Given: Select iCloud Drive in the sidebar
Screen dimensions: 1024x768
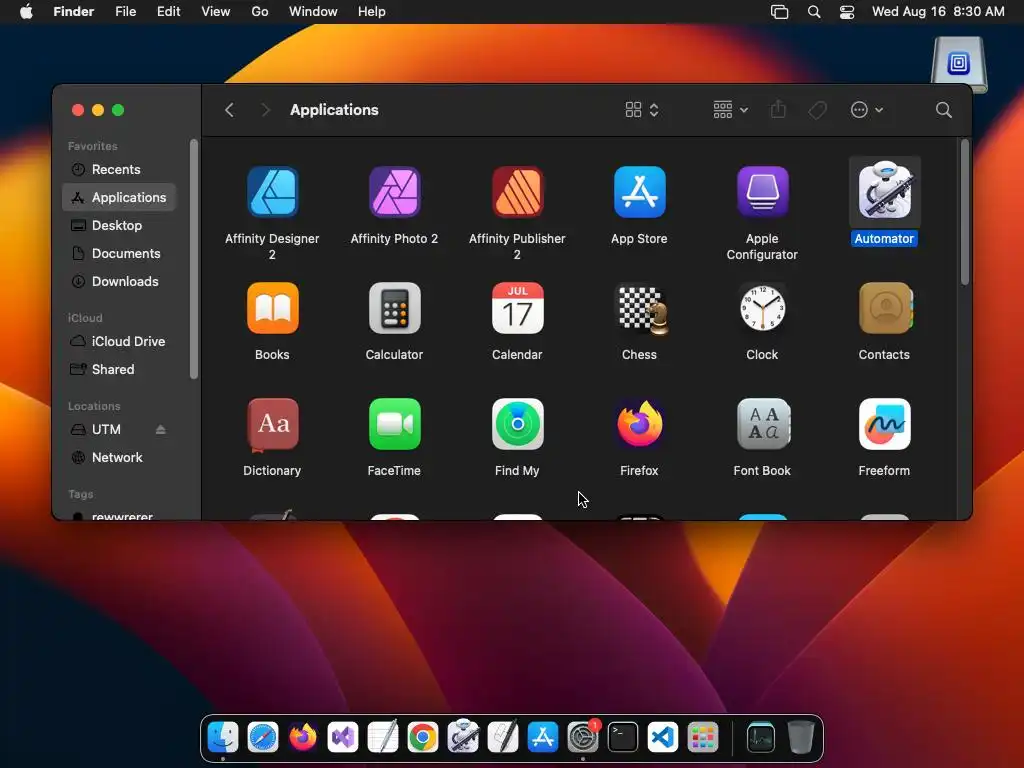Looking at the screenshot, I should (x=120, y=342).
